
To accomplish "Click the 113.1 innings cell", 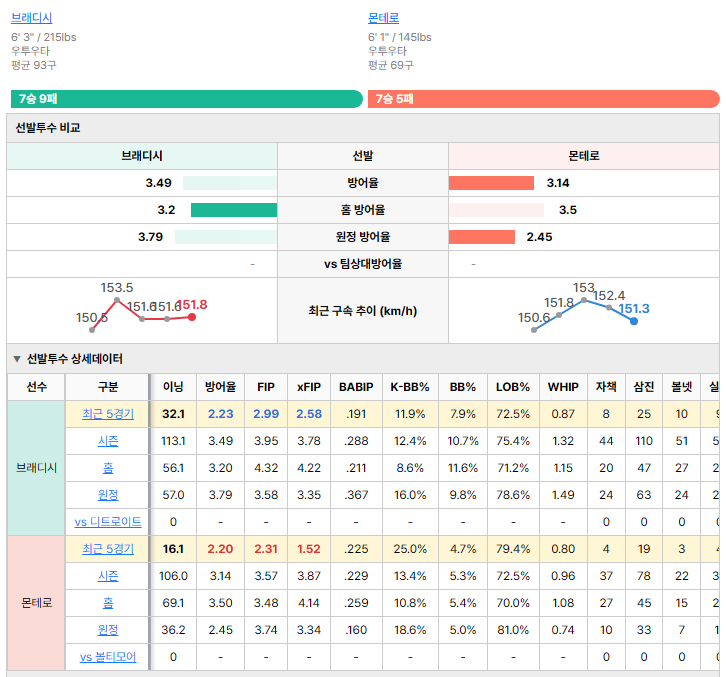I will point(174,441).
